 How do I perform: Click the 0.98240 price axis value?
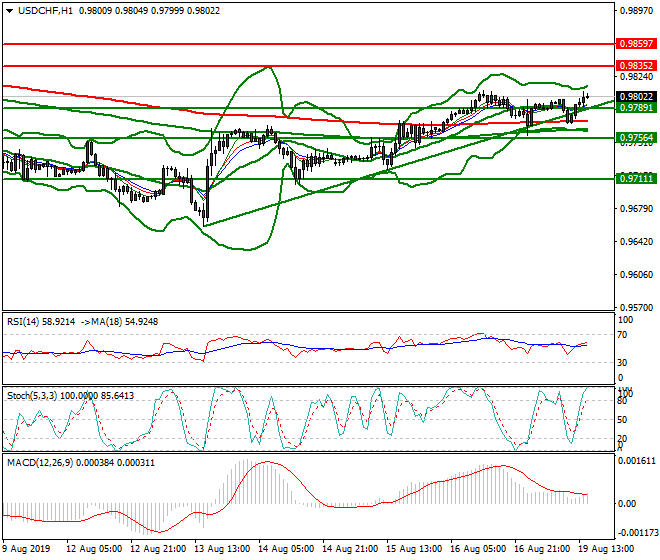tap(636, 77)
